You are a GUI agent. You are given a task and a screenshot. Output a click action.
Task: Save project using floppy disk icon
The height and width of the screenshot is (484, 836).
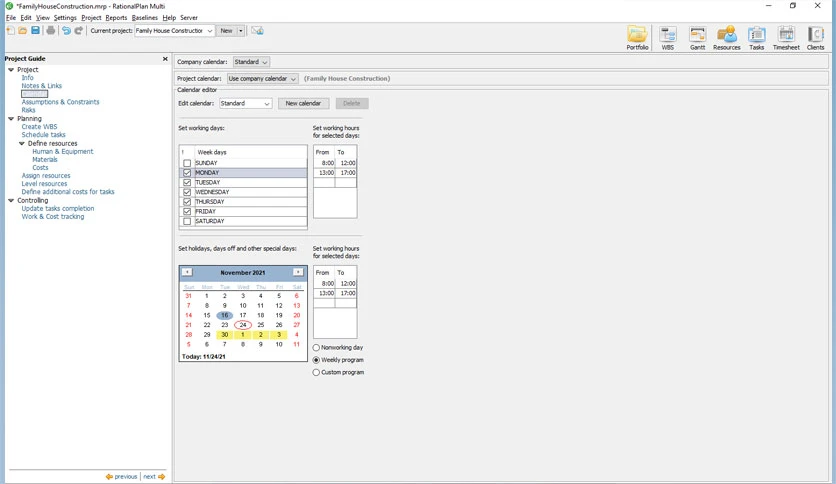35,30
